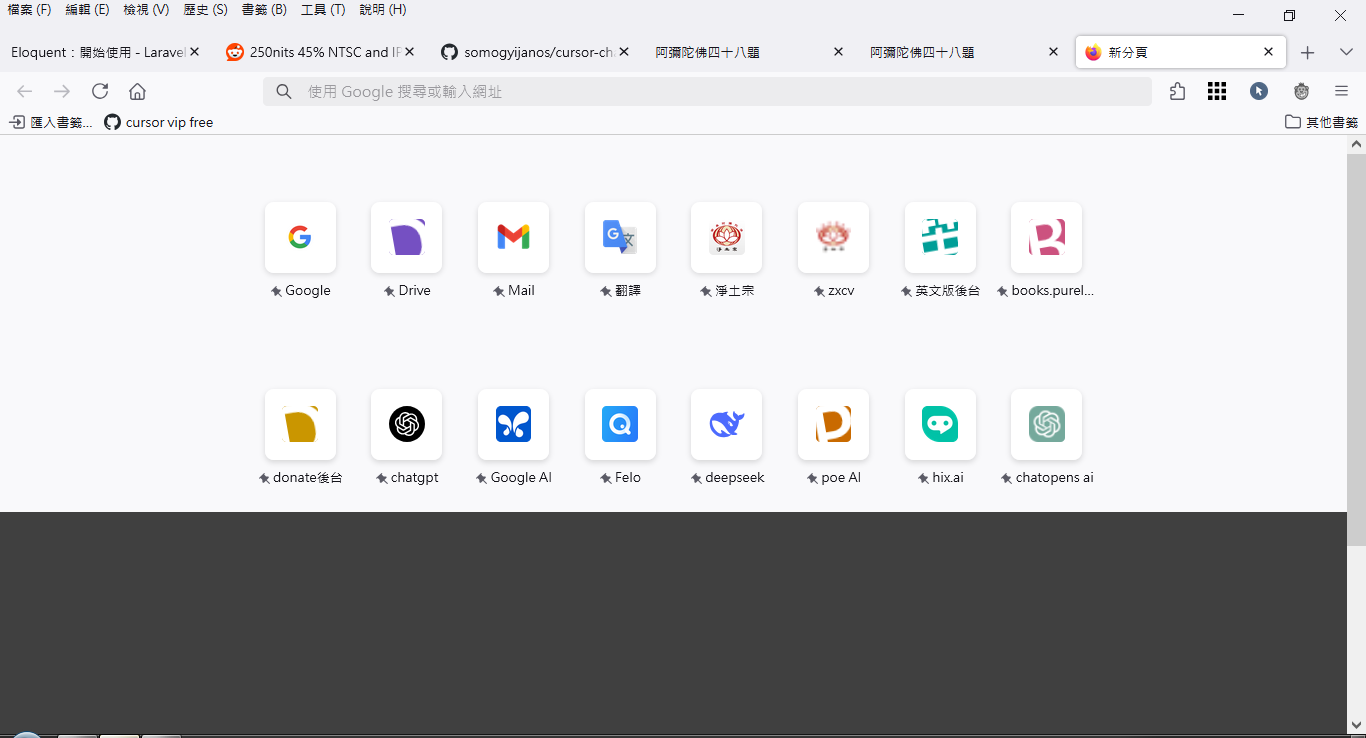Screen dimensions: 1366x738
Task: Go to the home page
Action: (x=138, y=91)
